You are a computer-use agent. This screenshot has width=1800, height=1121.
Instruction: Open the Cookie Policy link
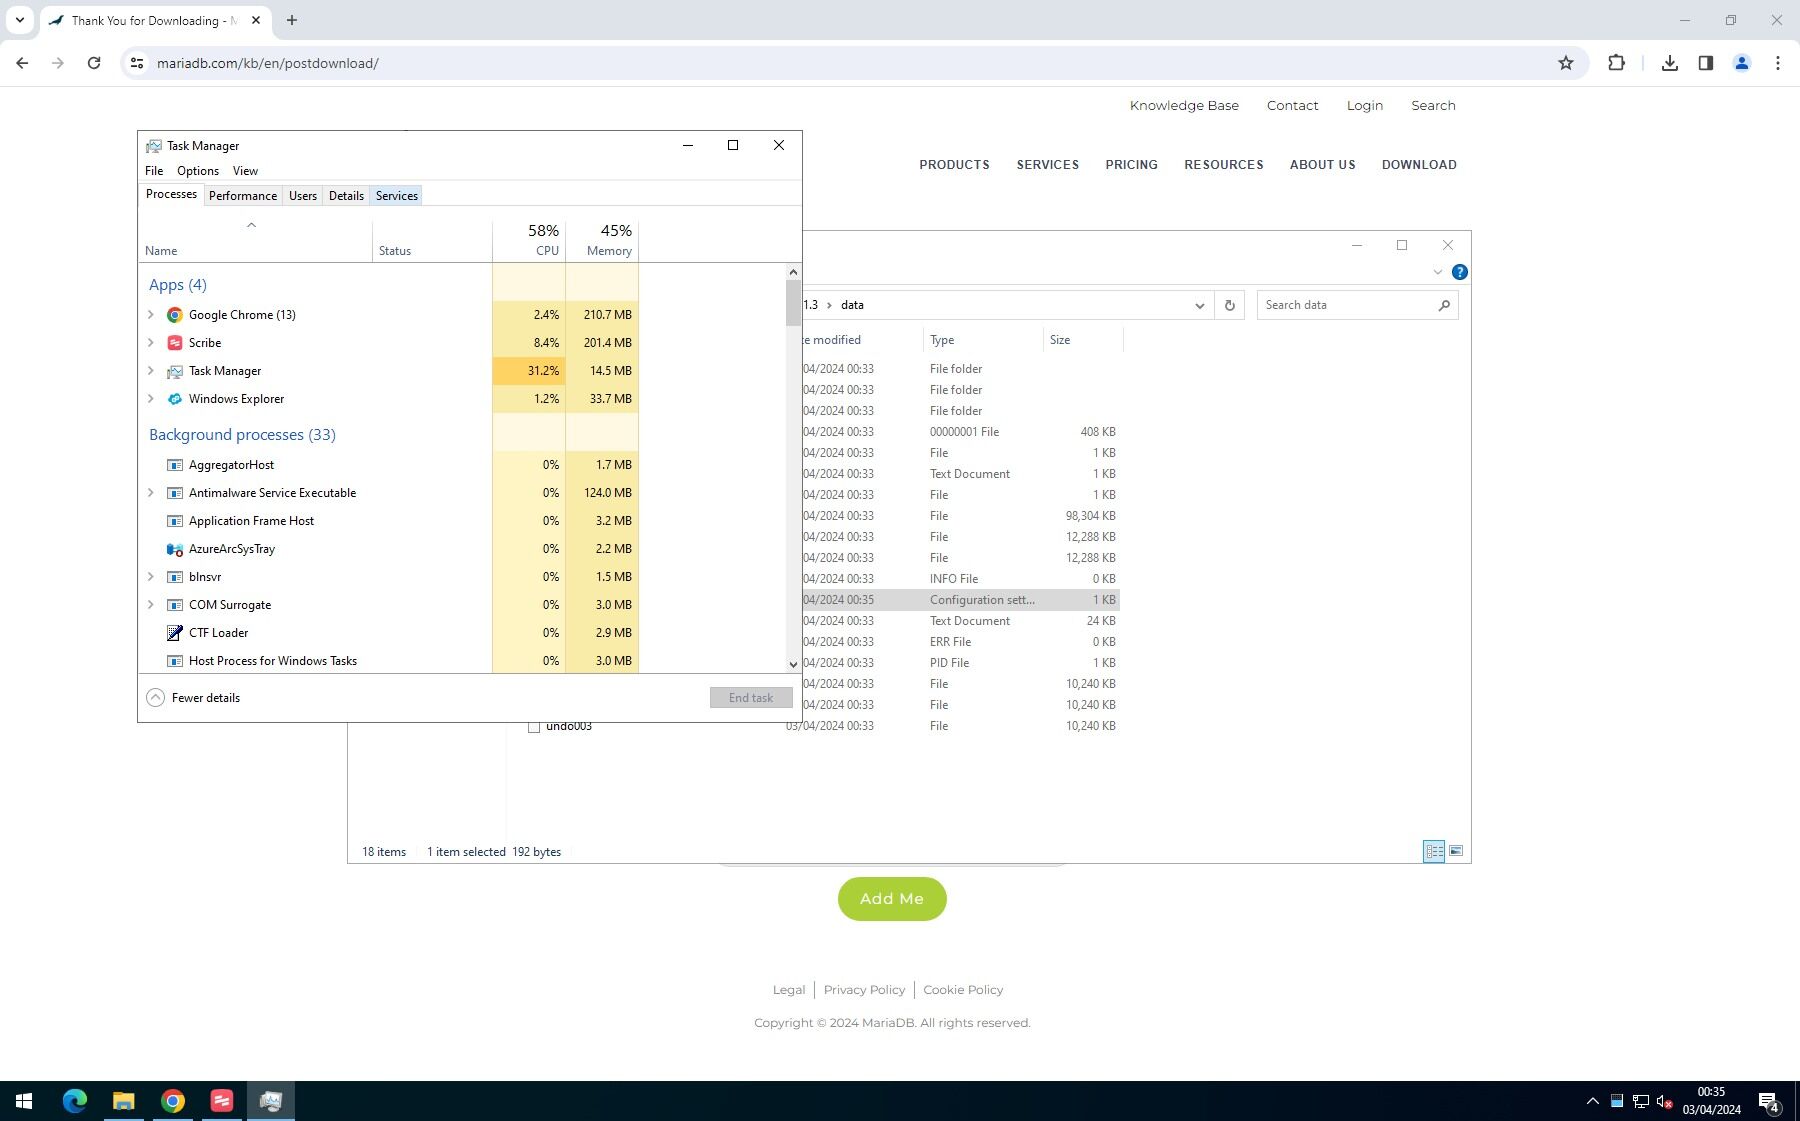(x=963, y=990)
